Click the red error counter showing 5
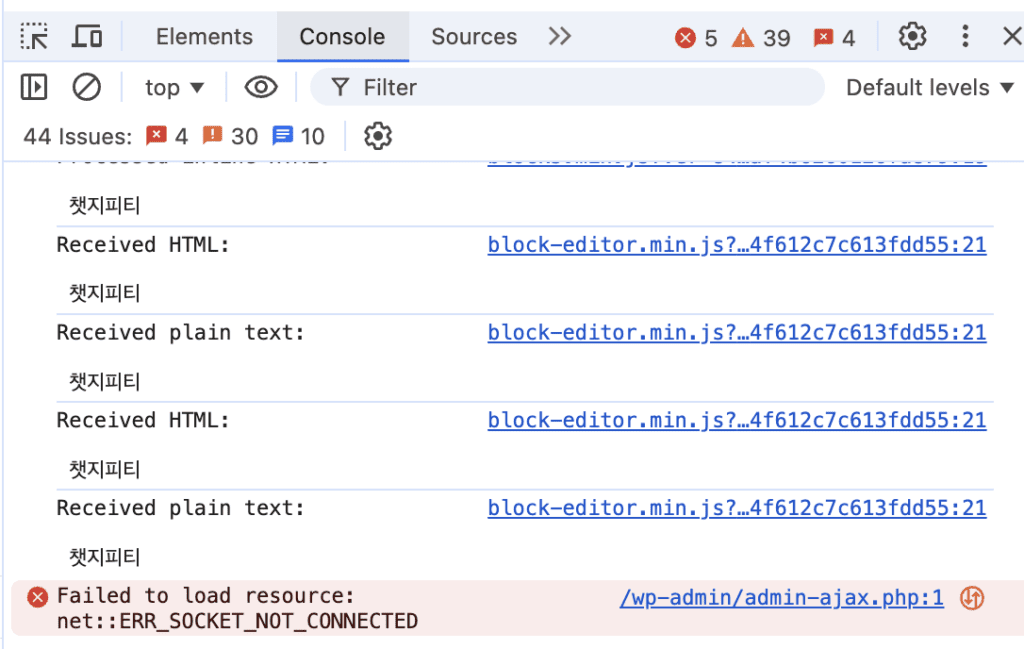The image size is (1024, 649). [696, 38]
